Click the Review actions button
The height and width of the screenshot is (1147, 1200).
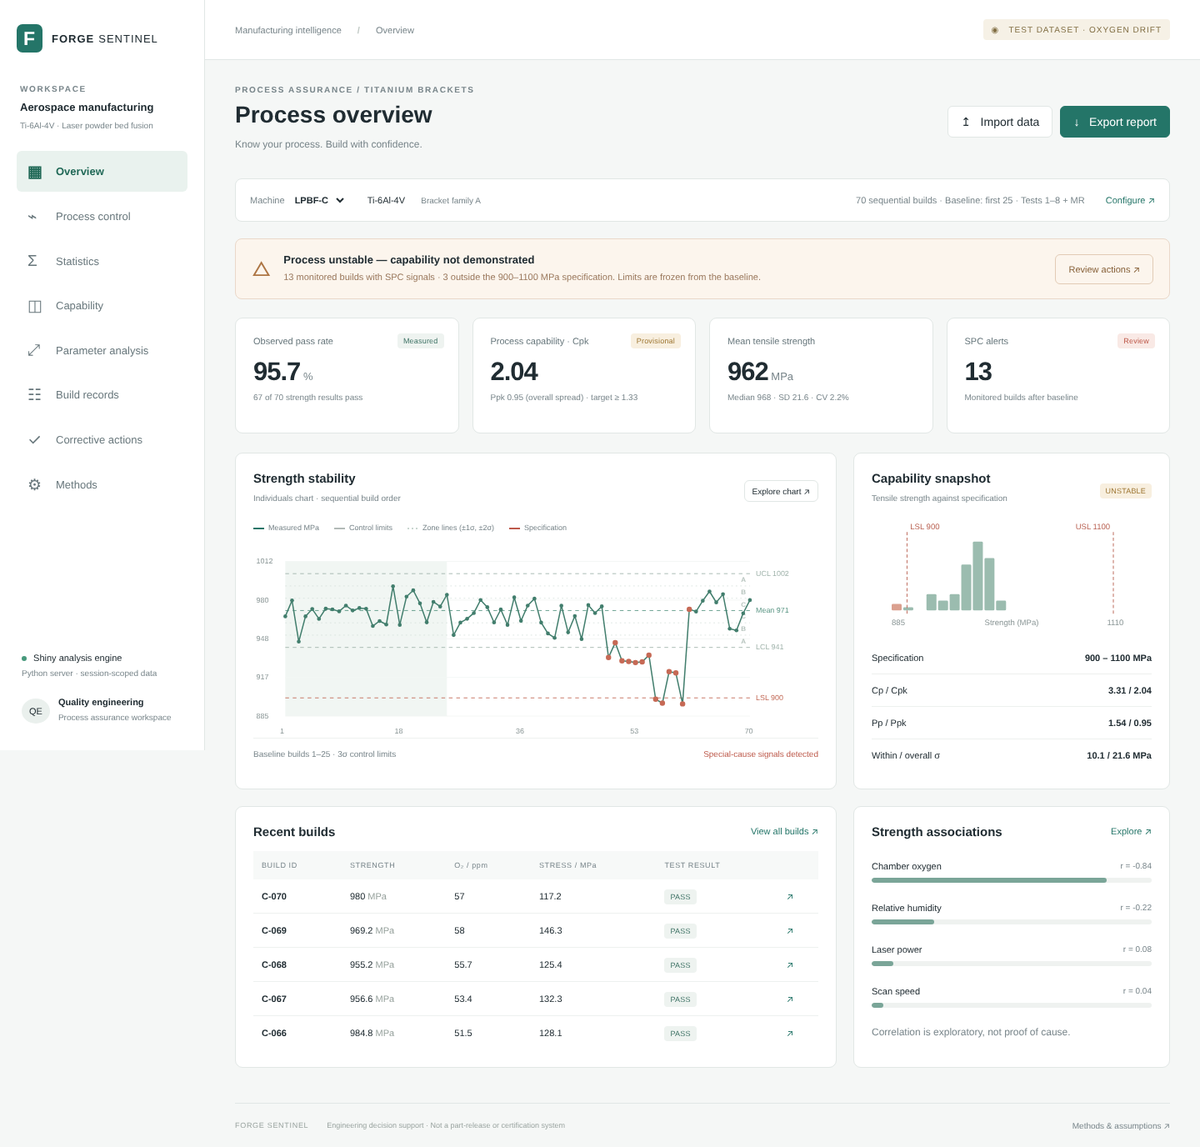pos(1104,269)
